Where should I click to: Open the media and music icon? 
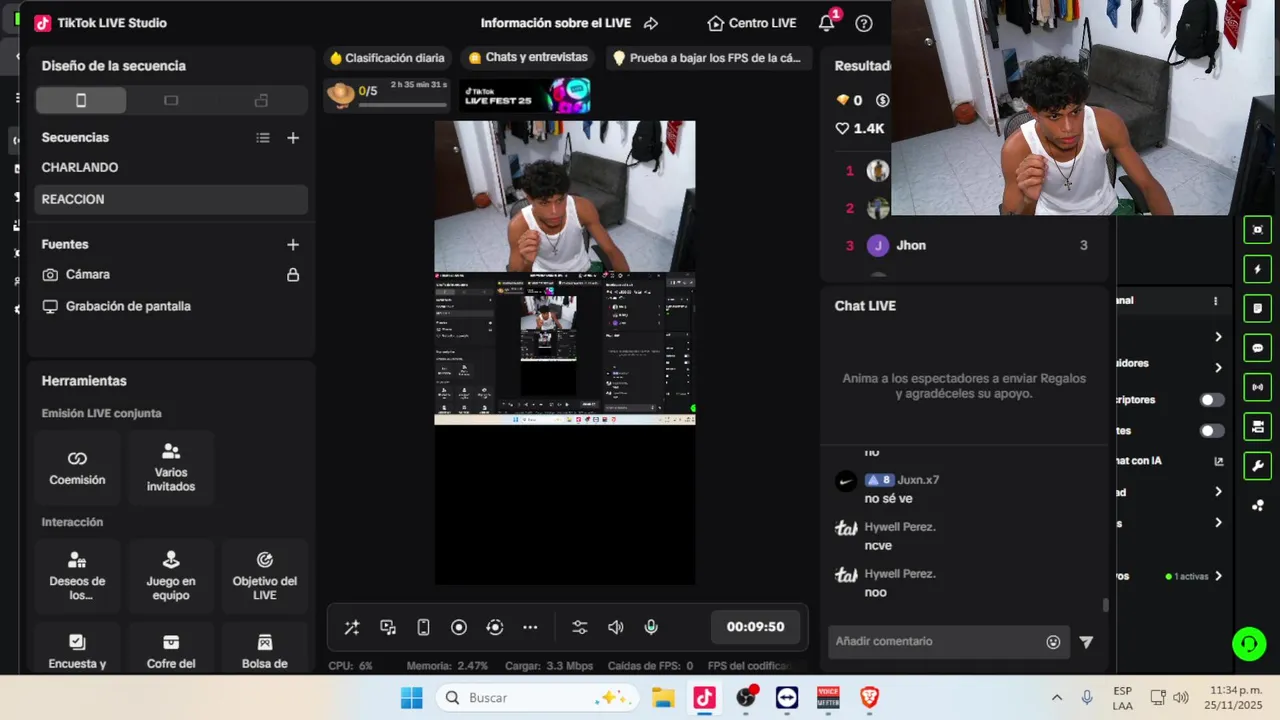388,627
